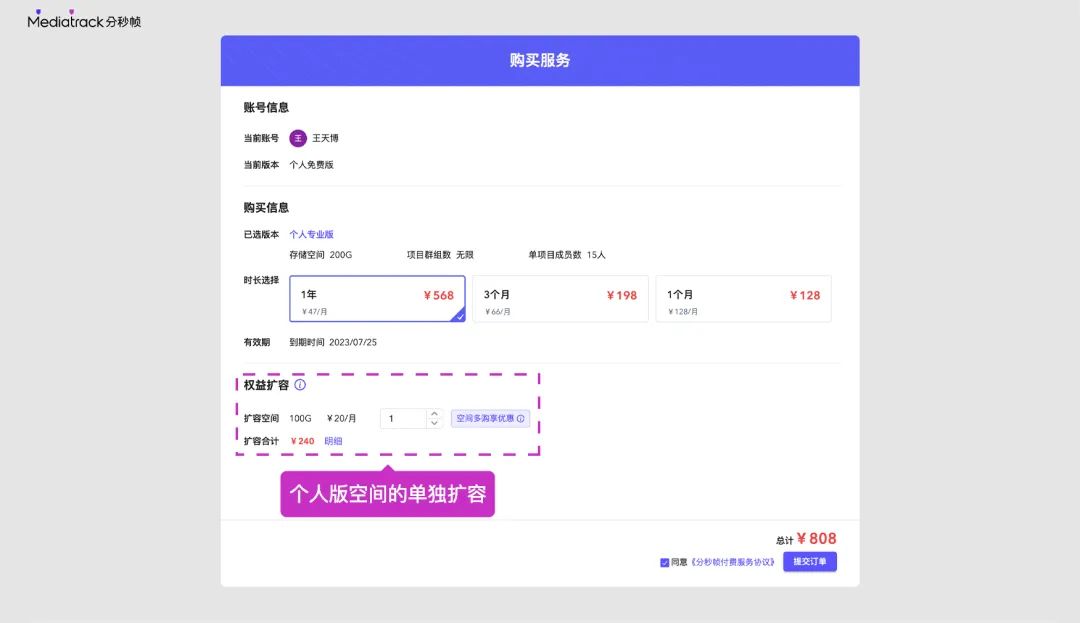Click the 购买服务 header title
This screenshot has width=1080, height=623.
pyautogui.click(x=540, y=61)
